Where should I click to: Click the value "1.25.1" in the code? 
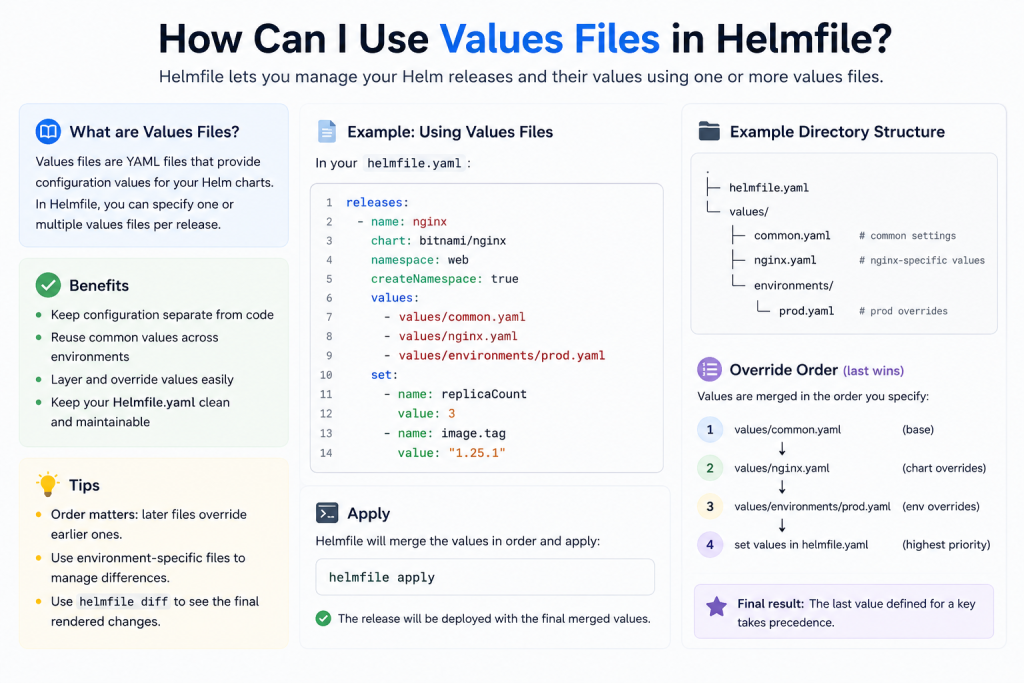(477, 453)
